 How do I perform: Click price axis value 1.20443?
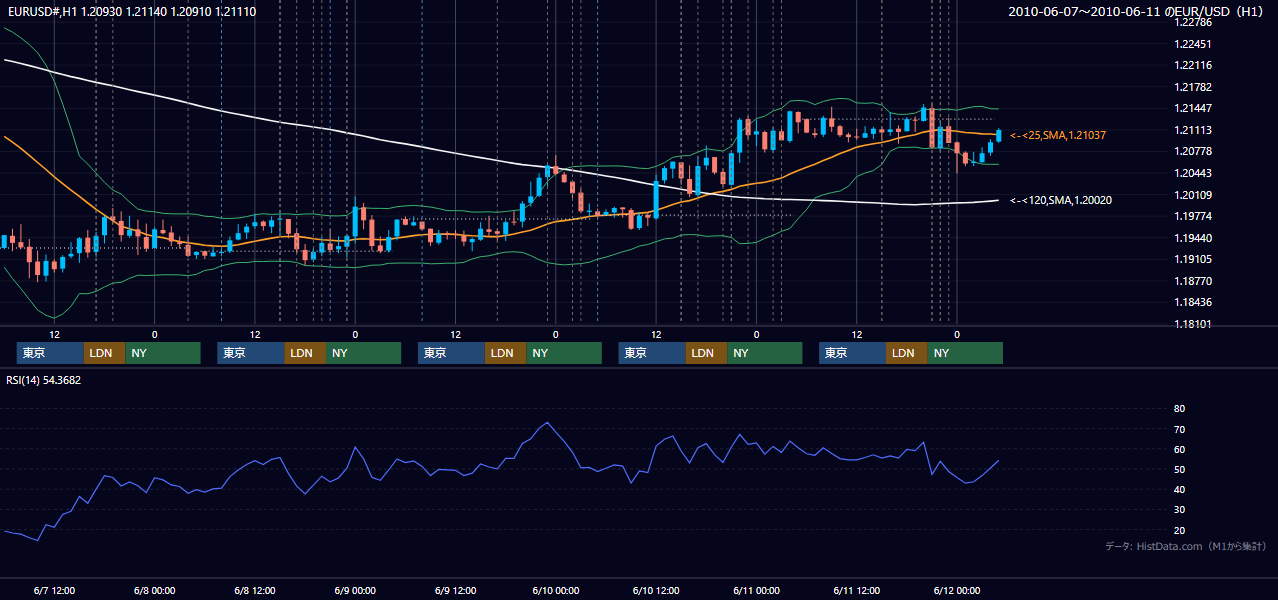[x=1193, y=173]
